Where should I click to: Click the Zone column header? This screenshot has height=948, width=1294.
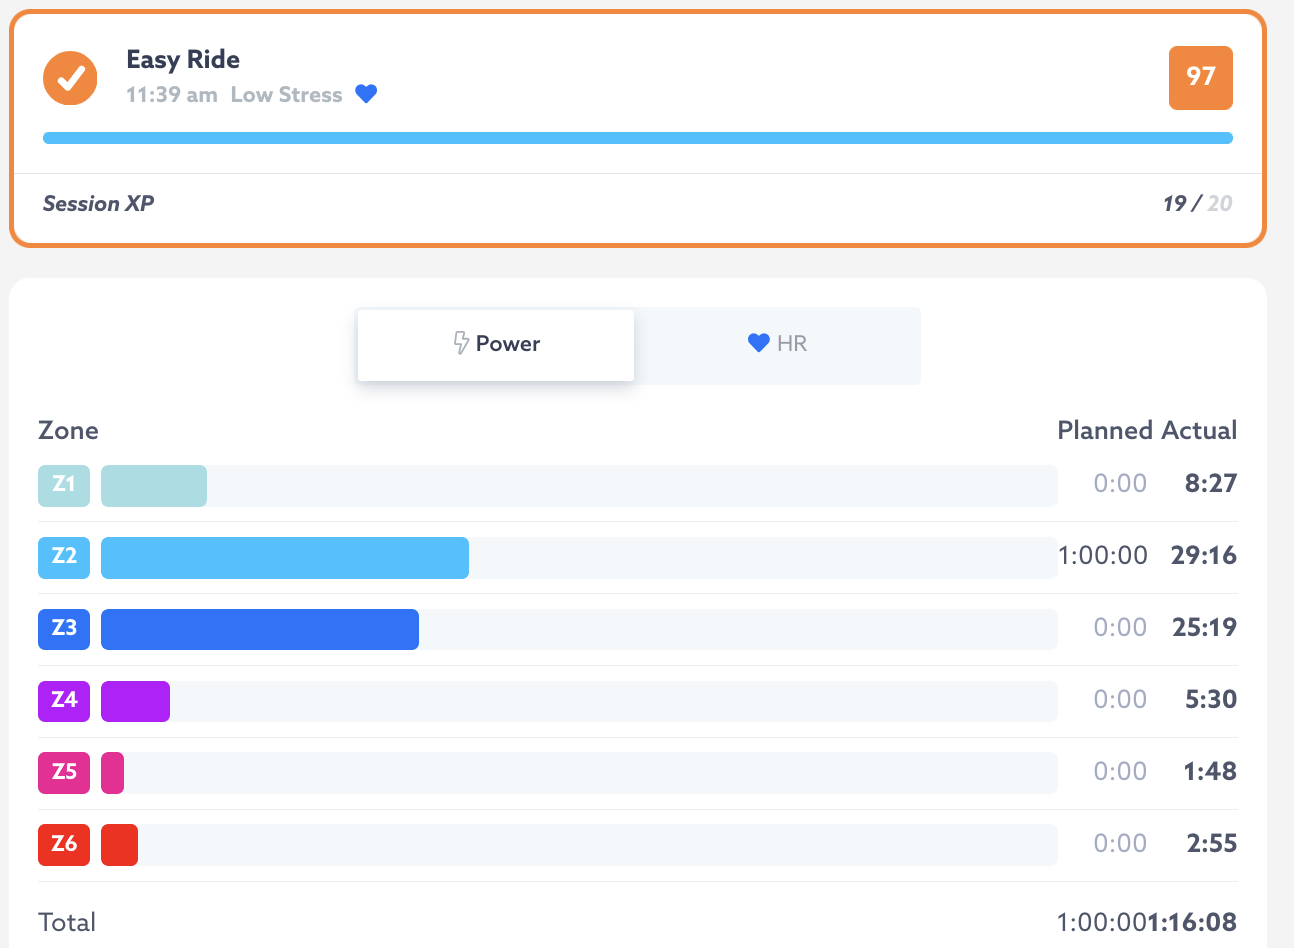coord(68,431)
